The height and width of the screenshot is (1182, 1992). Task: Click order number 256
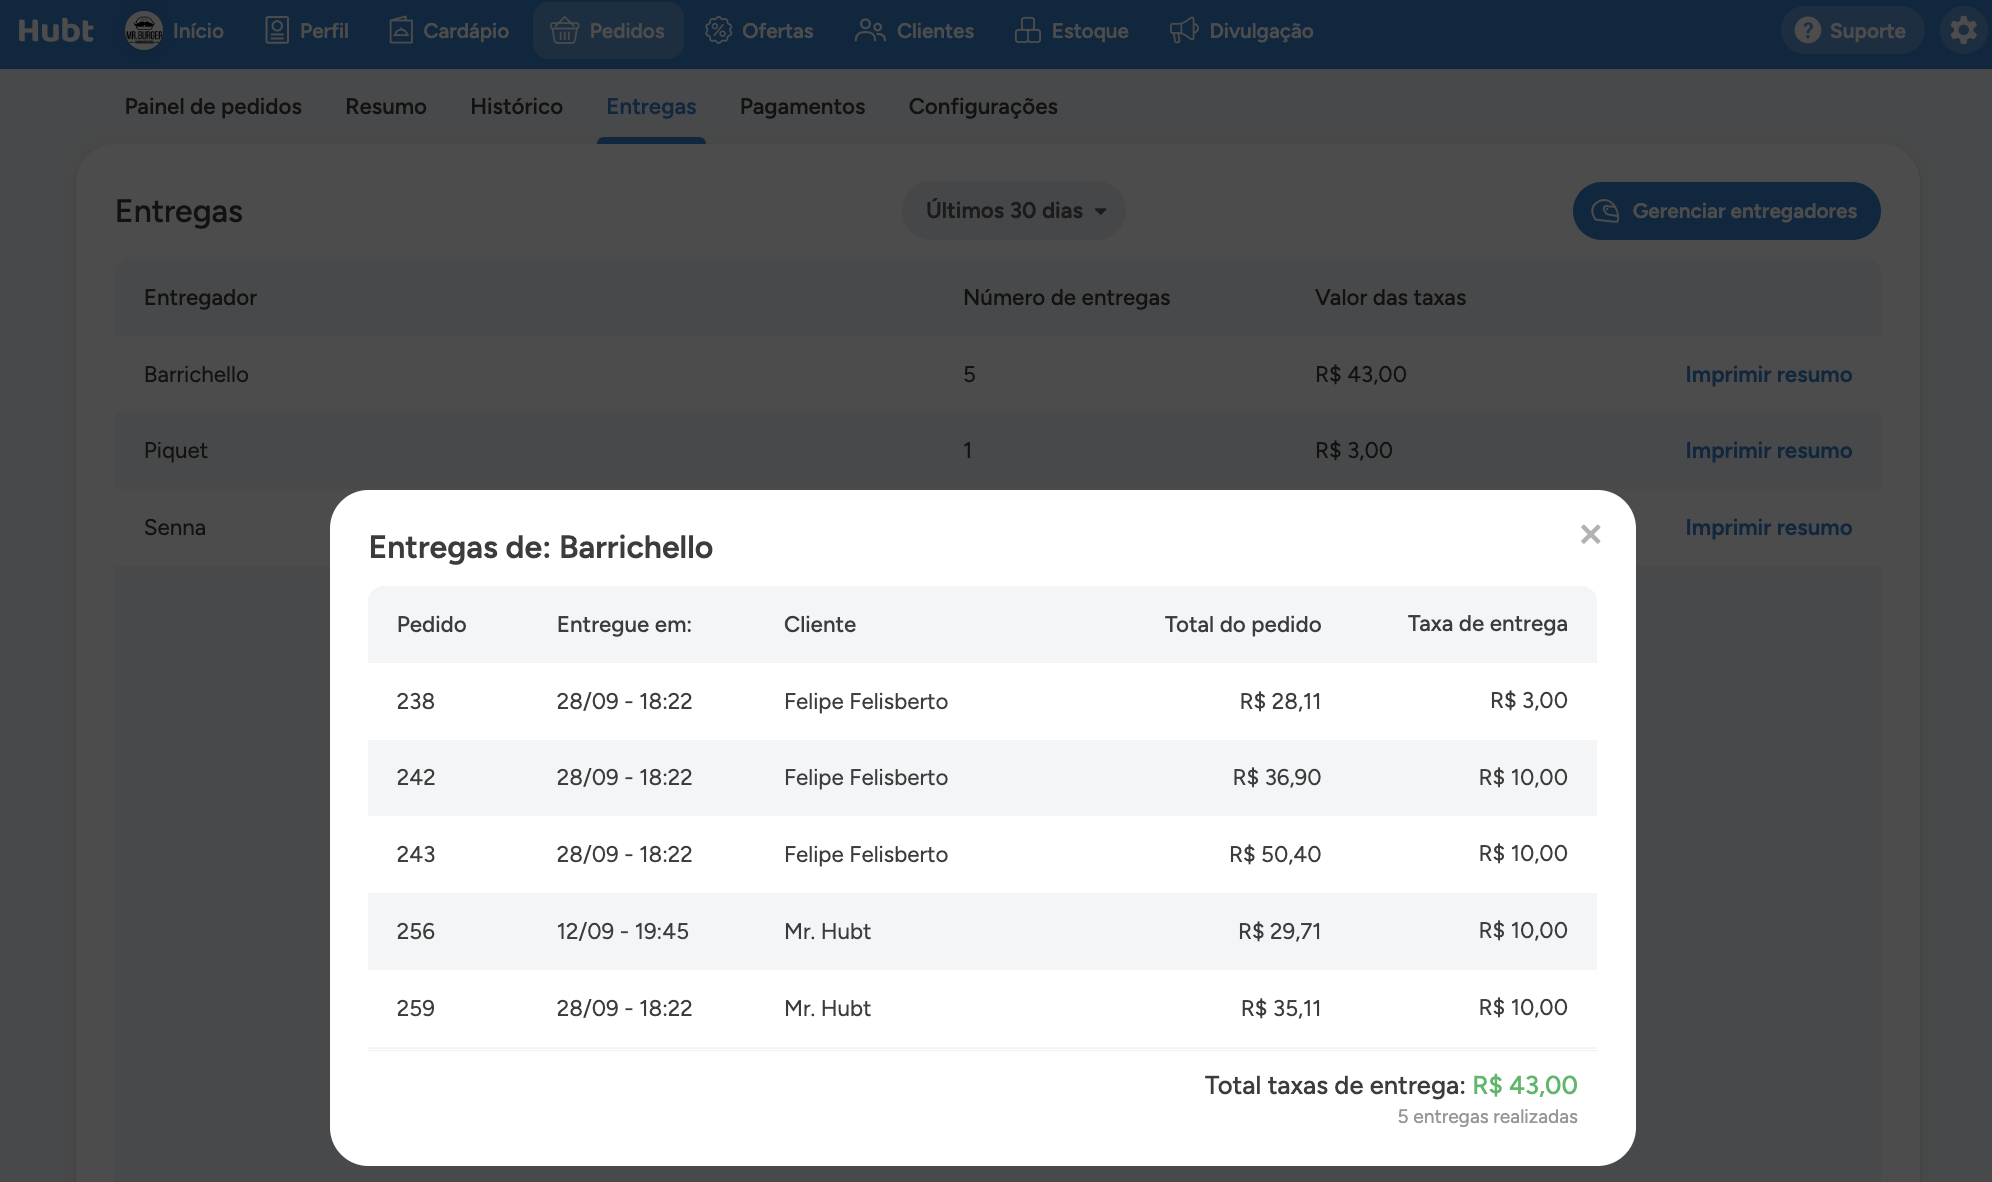tap(415, 931)
